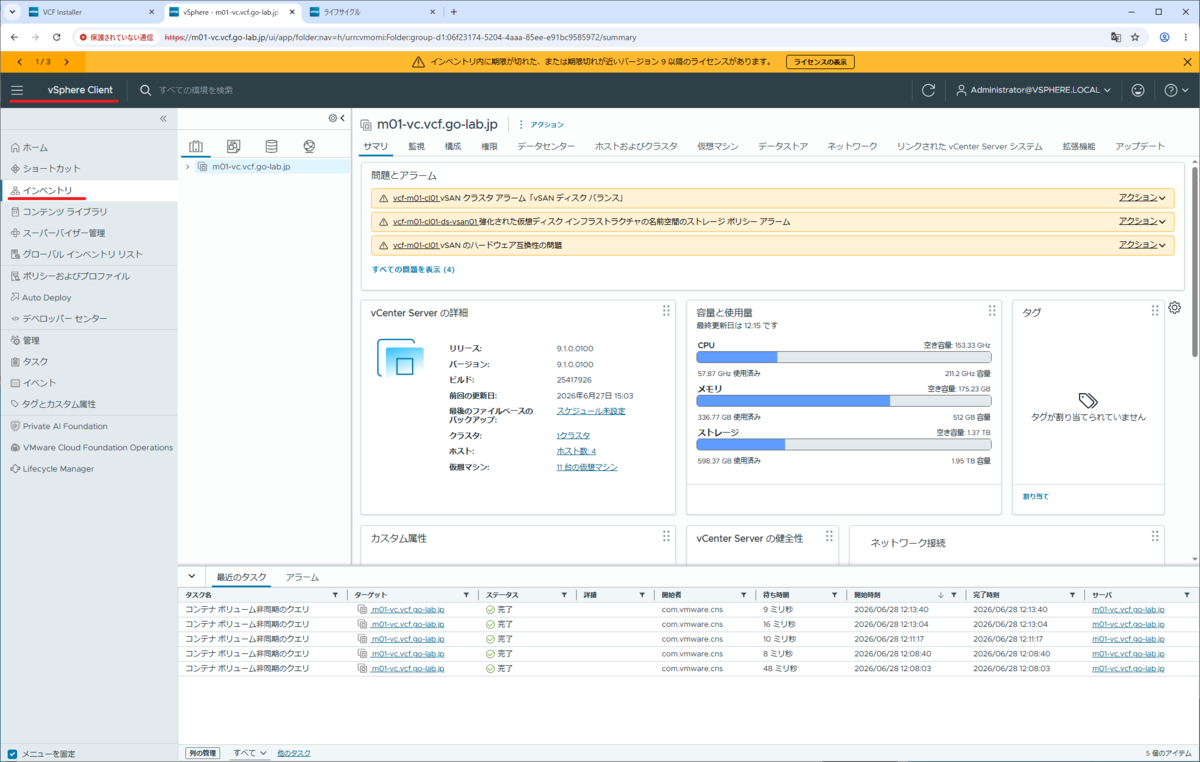The width and height of the screenshot is (1200, 762).
Task: Click the ストレージ usage bar
Action: click(x=844, y=444)
